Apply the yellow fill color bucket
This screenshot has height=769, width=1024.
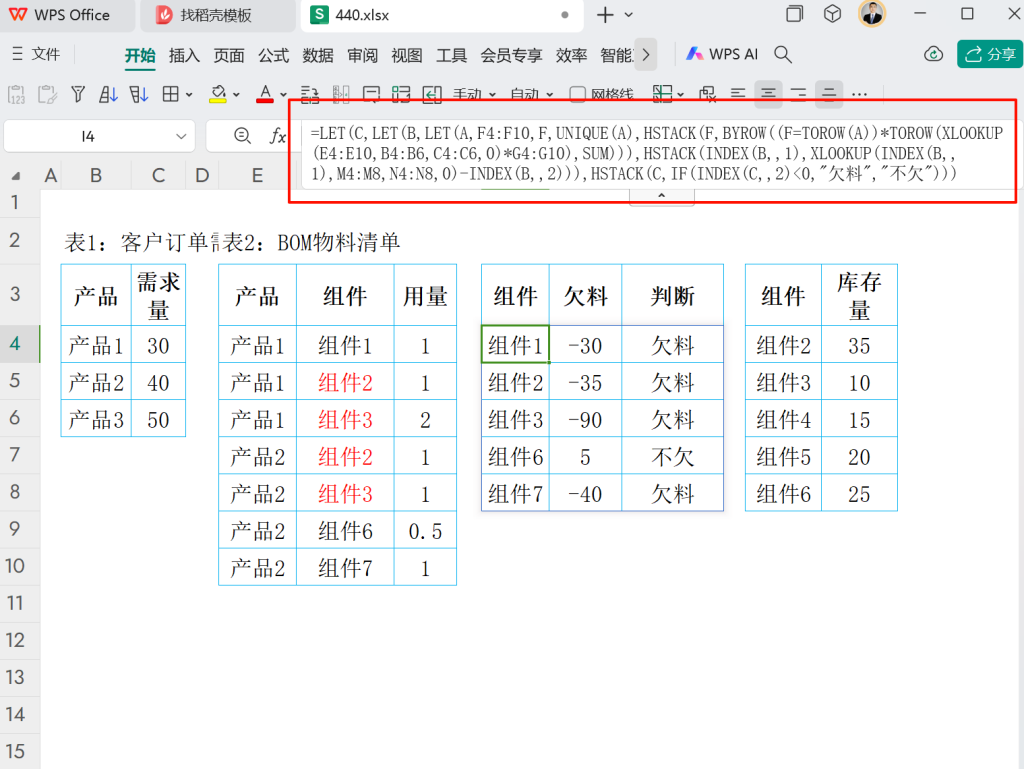(218, 95)
